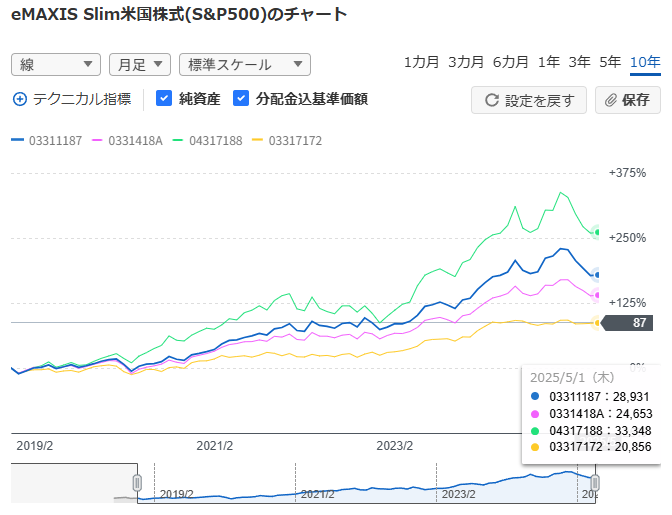The width and height of the screenshot is (672, 515).
Task: Select the 3カ月 period tab
Action: click(x=466, y=62)
